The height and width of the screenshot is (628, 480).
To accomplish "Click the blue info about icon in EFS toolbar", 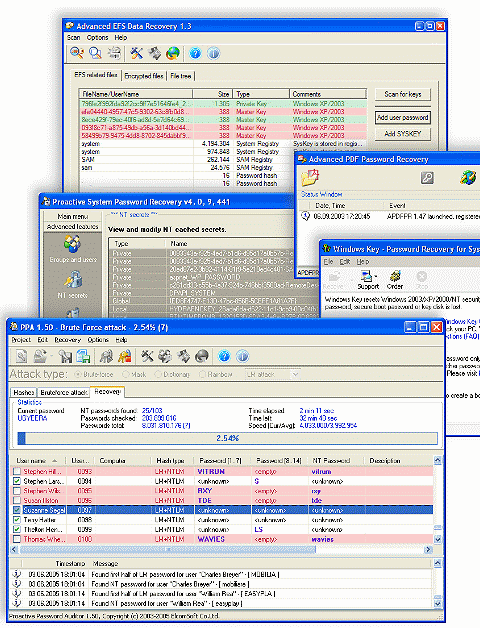I will [x=214, y=53].
